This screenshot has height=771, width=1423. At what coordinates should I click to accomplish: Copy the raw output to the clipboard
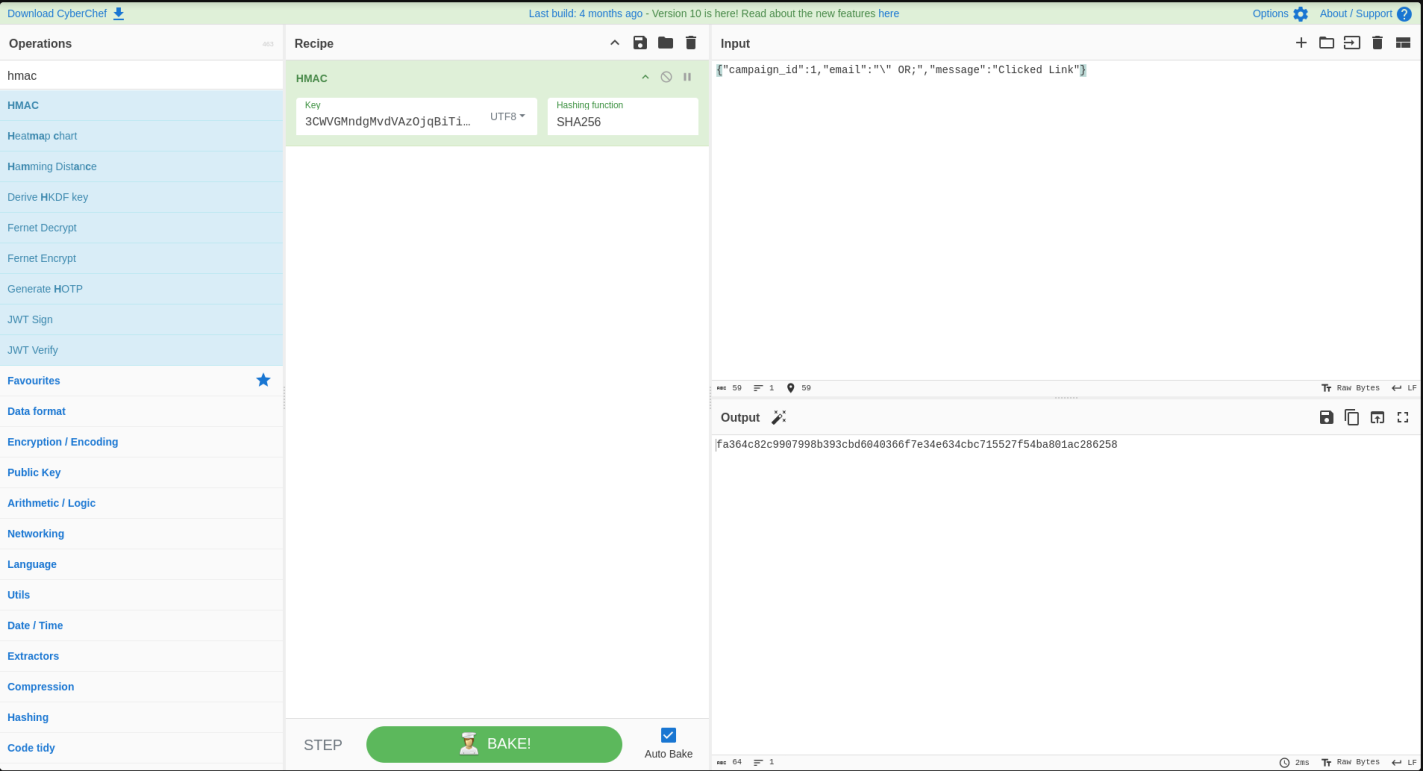[x=1352, y=417]
